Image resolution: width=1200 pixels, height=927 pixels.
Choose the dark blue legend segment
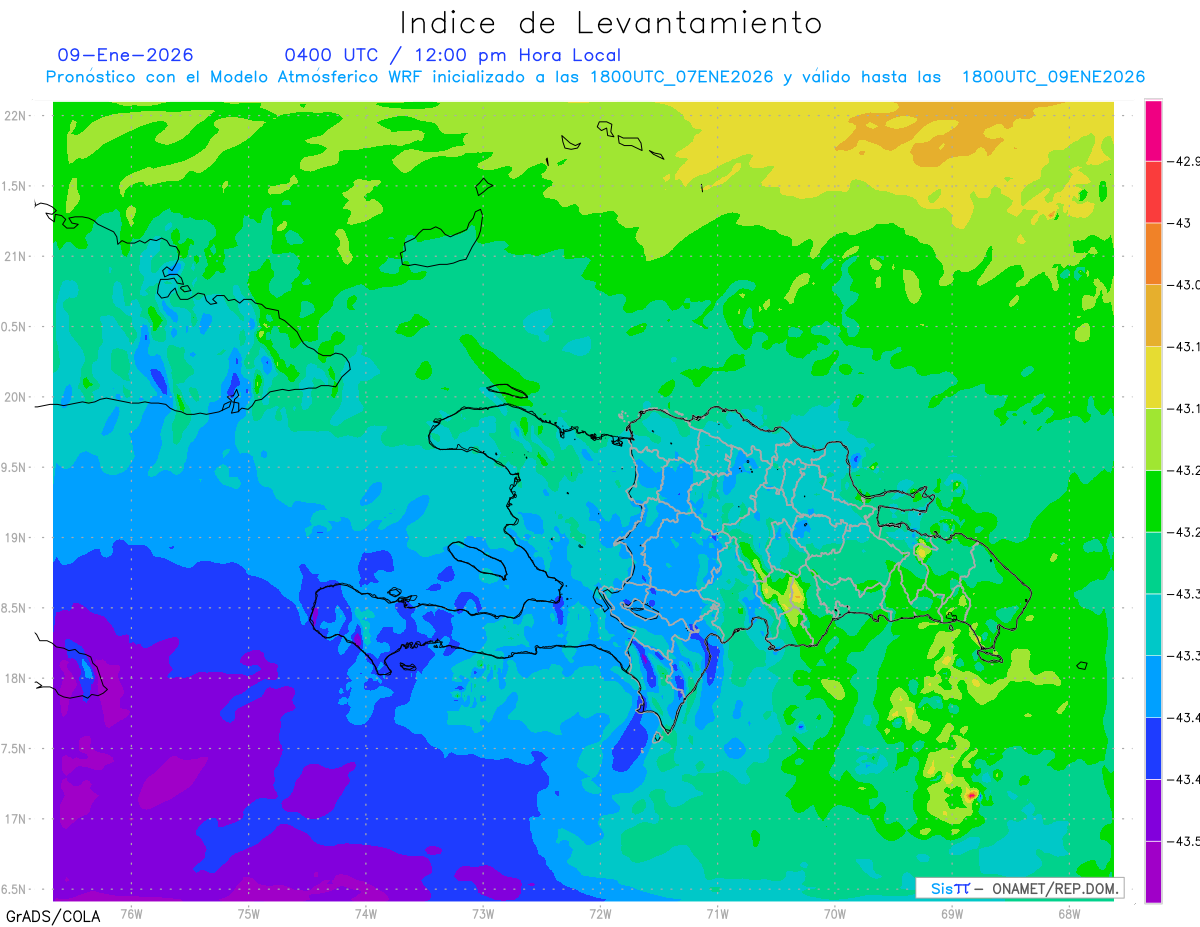coord(1153,748)
